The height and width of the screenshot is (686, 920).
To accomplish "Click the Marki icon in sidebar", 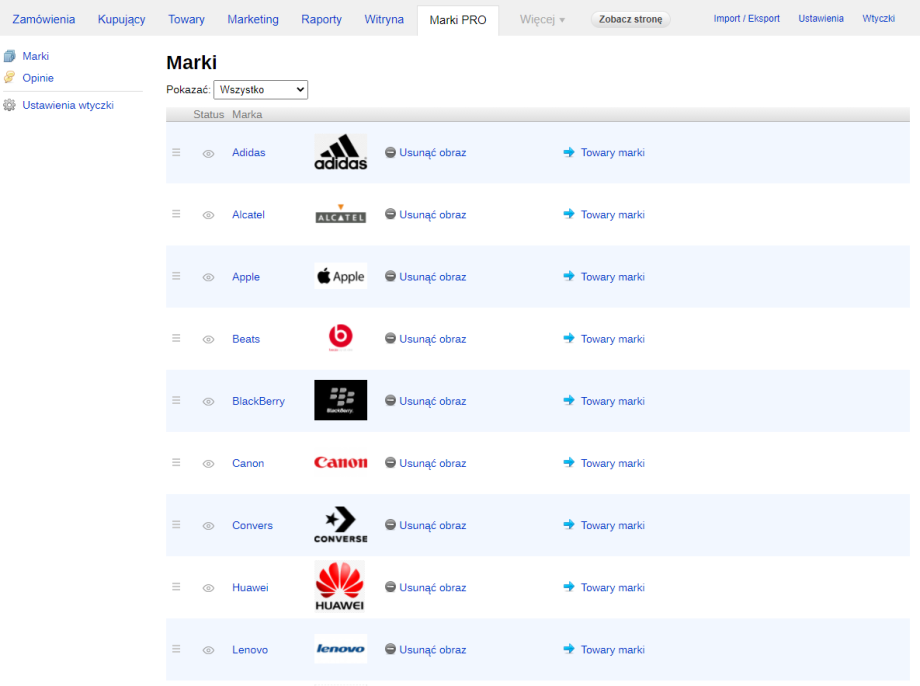I will (x=10, y=57).
